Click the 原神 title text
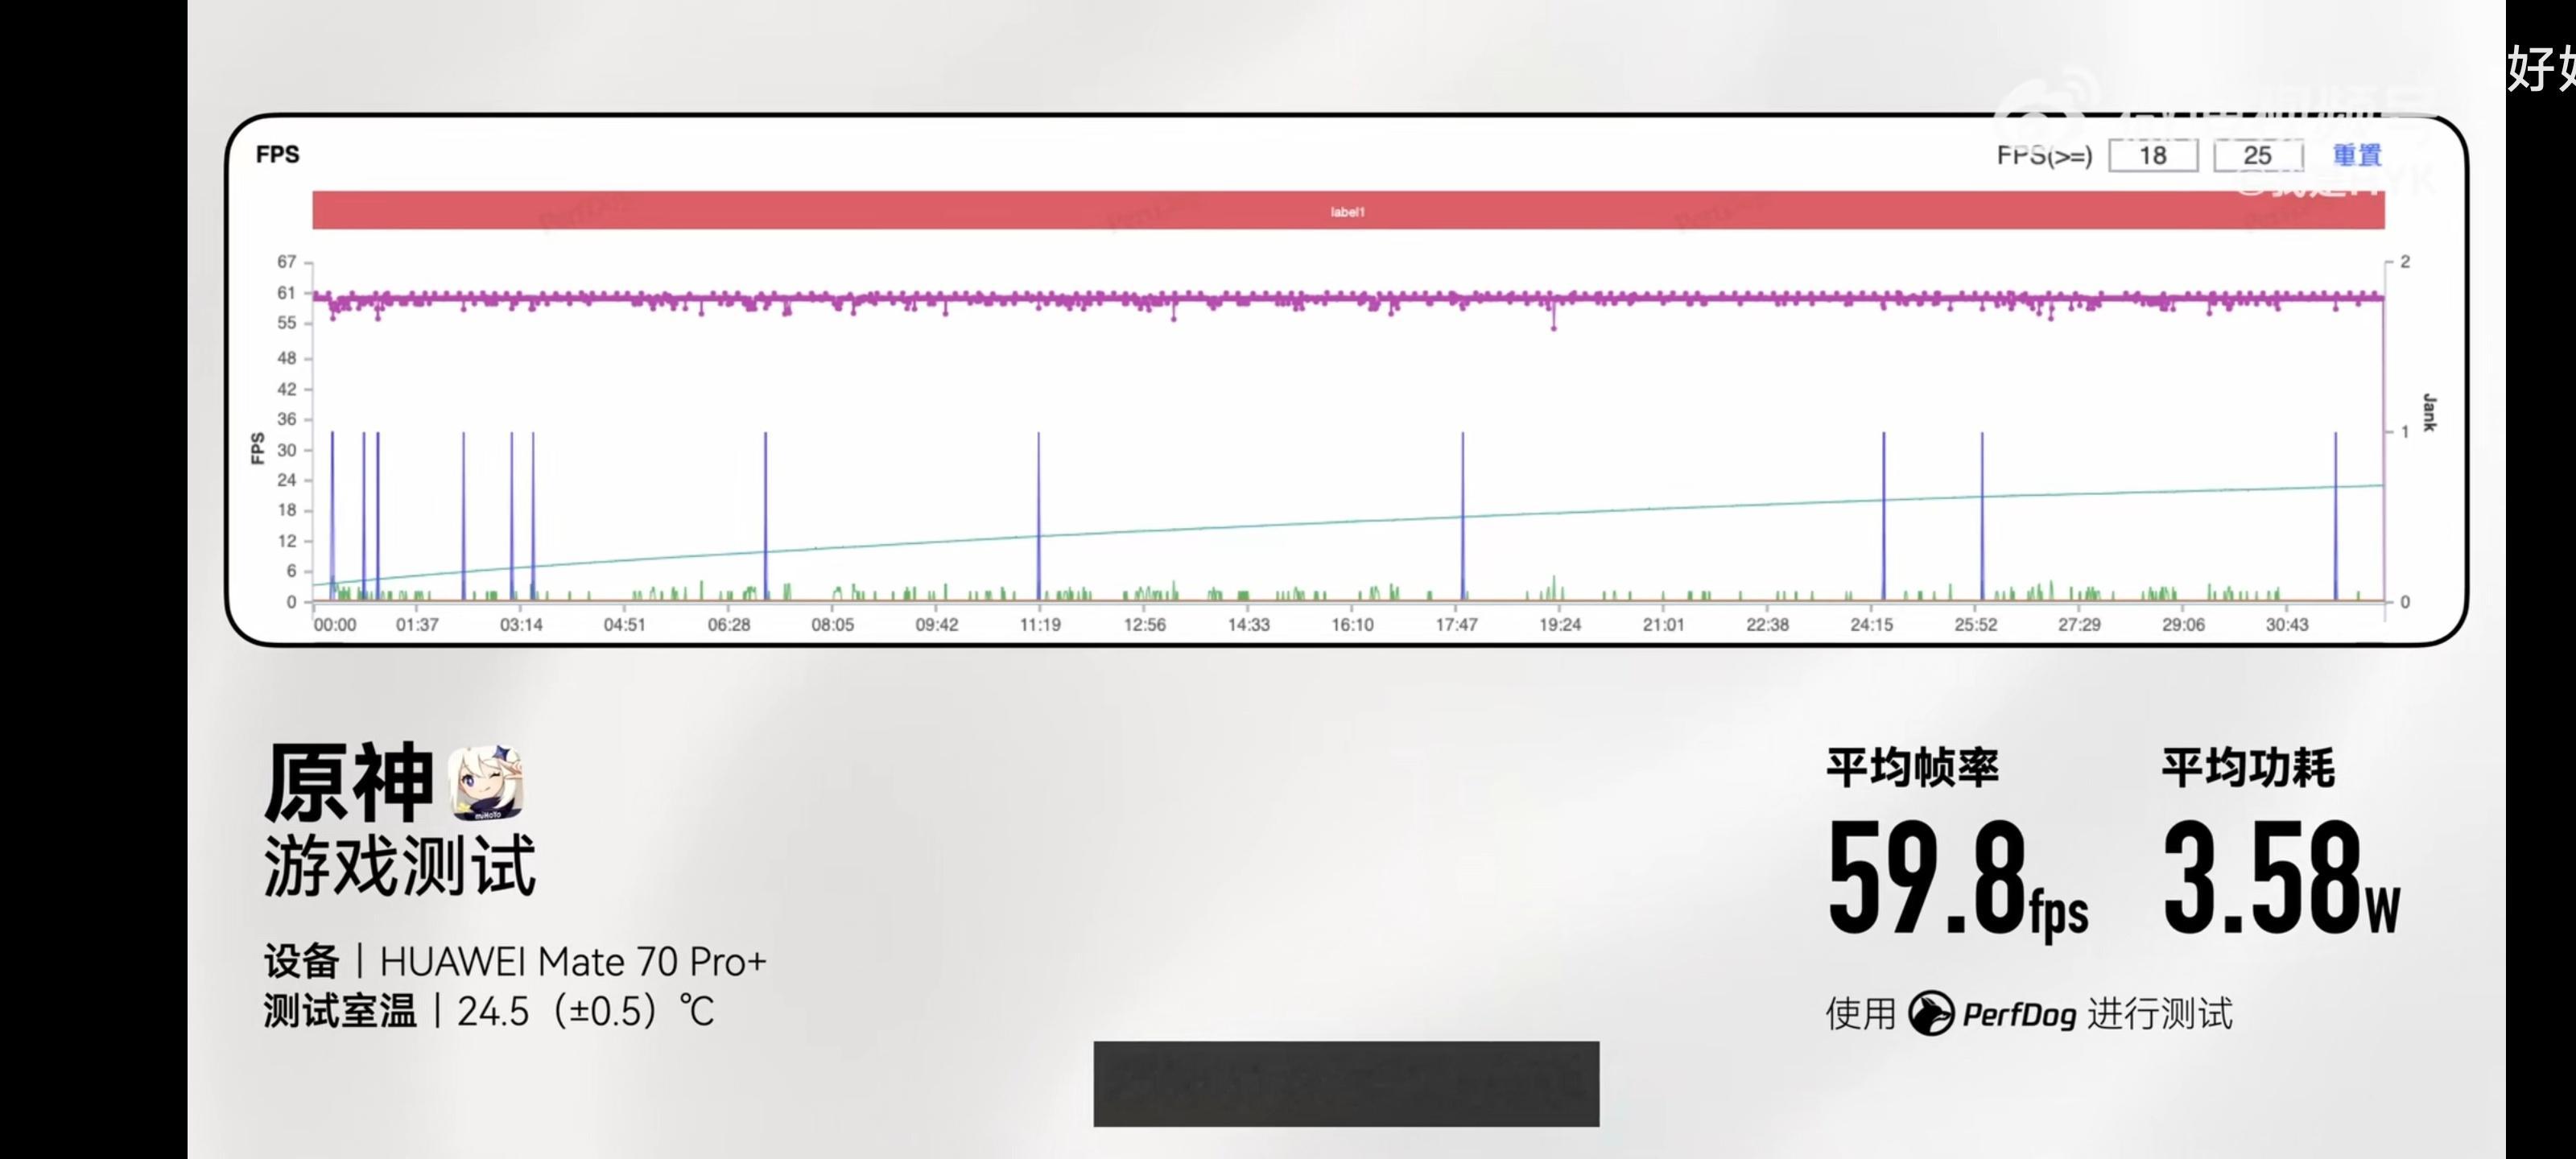 tap(349, 782)
